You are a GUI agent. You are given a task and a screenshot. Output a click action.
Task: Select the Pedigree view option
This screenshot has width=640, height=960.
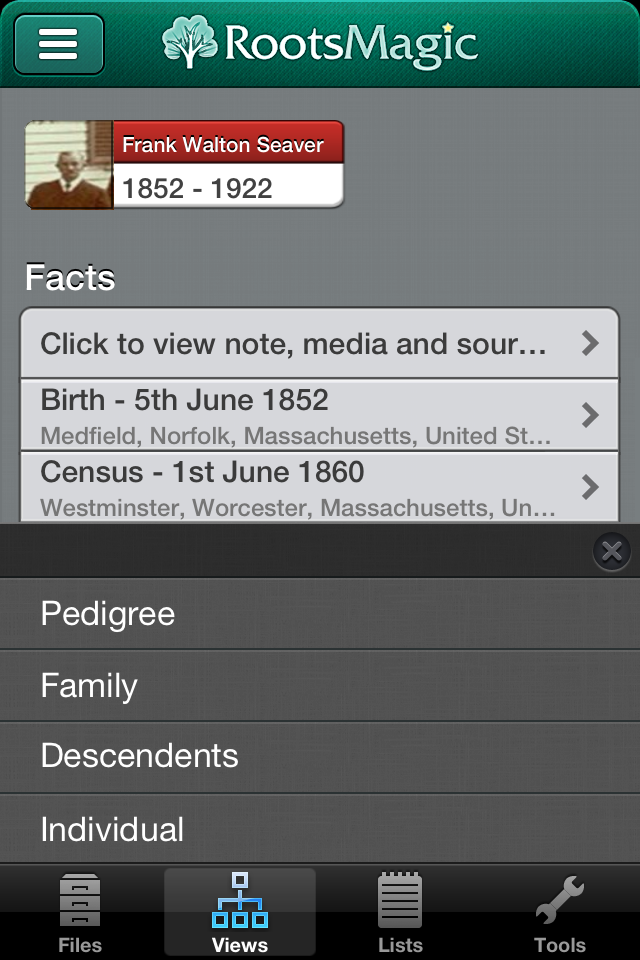click(108, 615)
